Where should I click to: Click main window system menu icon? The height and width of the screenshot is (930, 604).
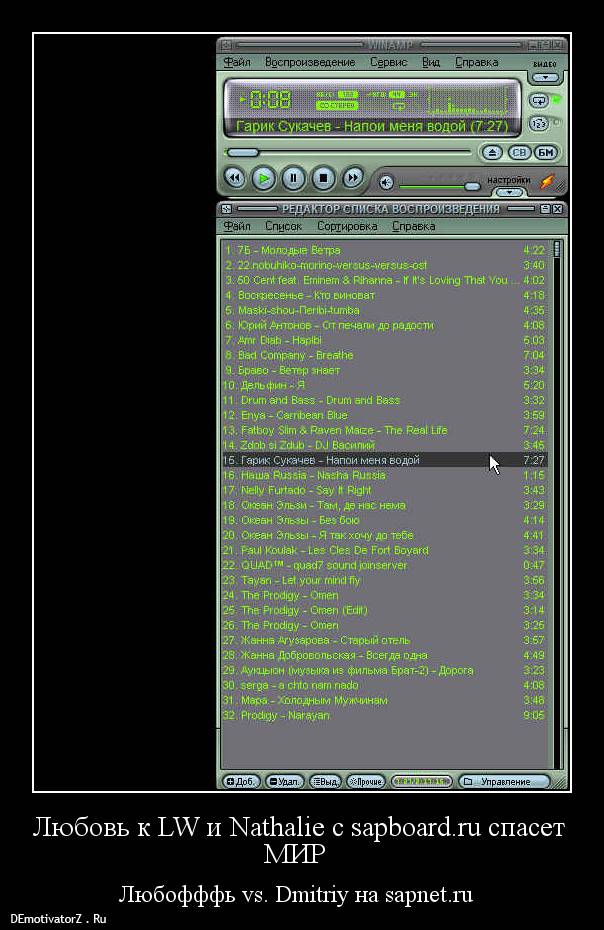[226, 44]
